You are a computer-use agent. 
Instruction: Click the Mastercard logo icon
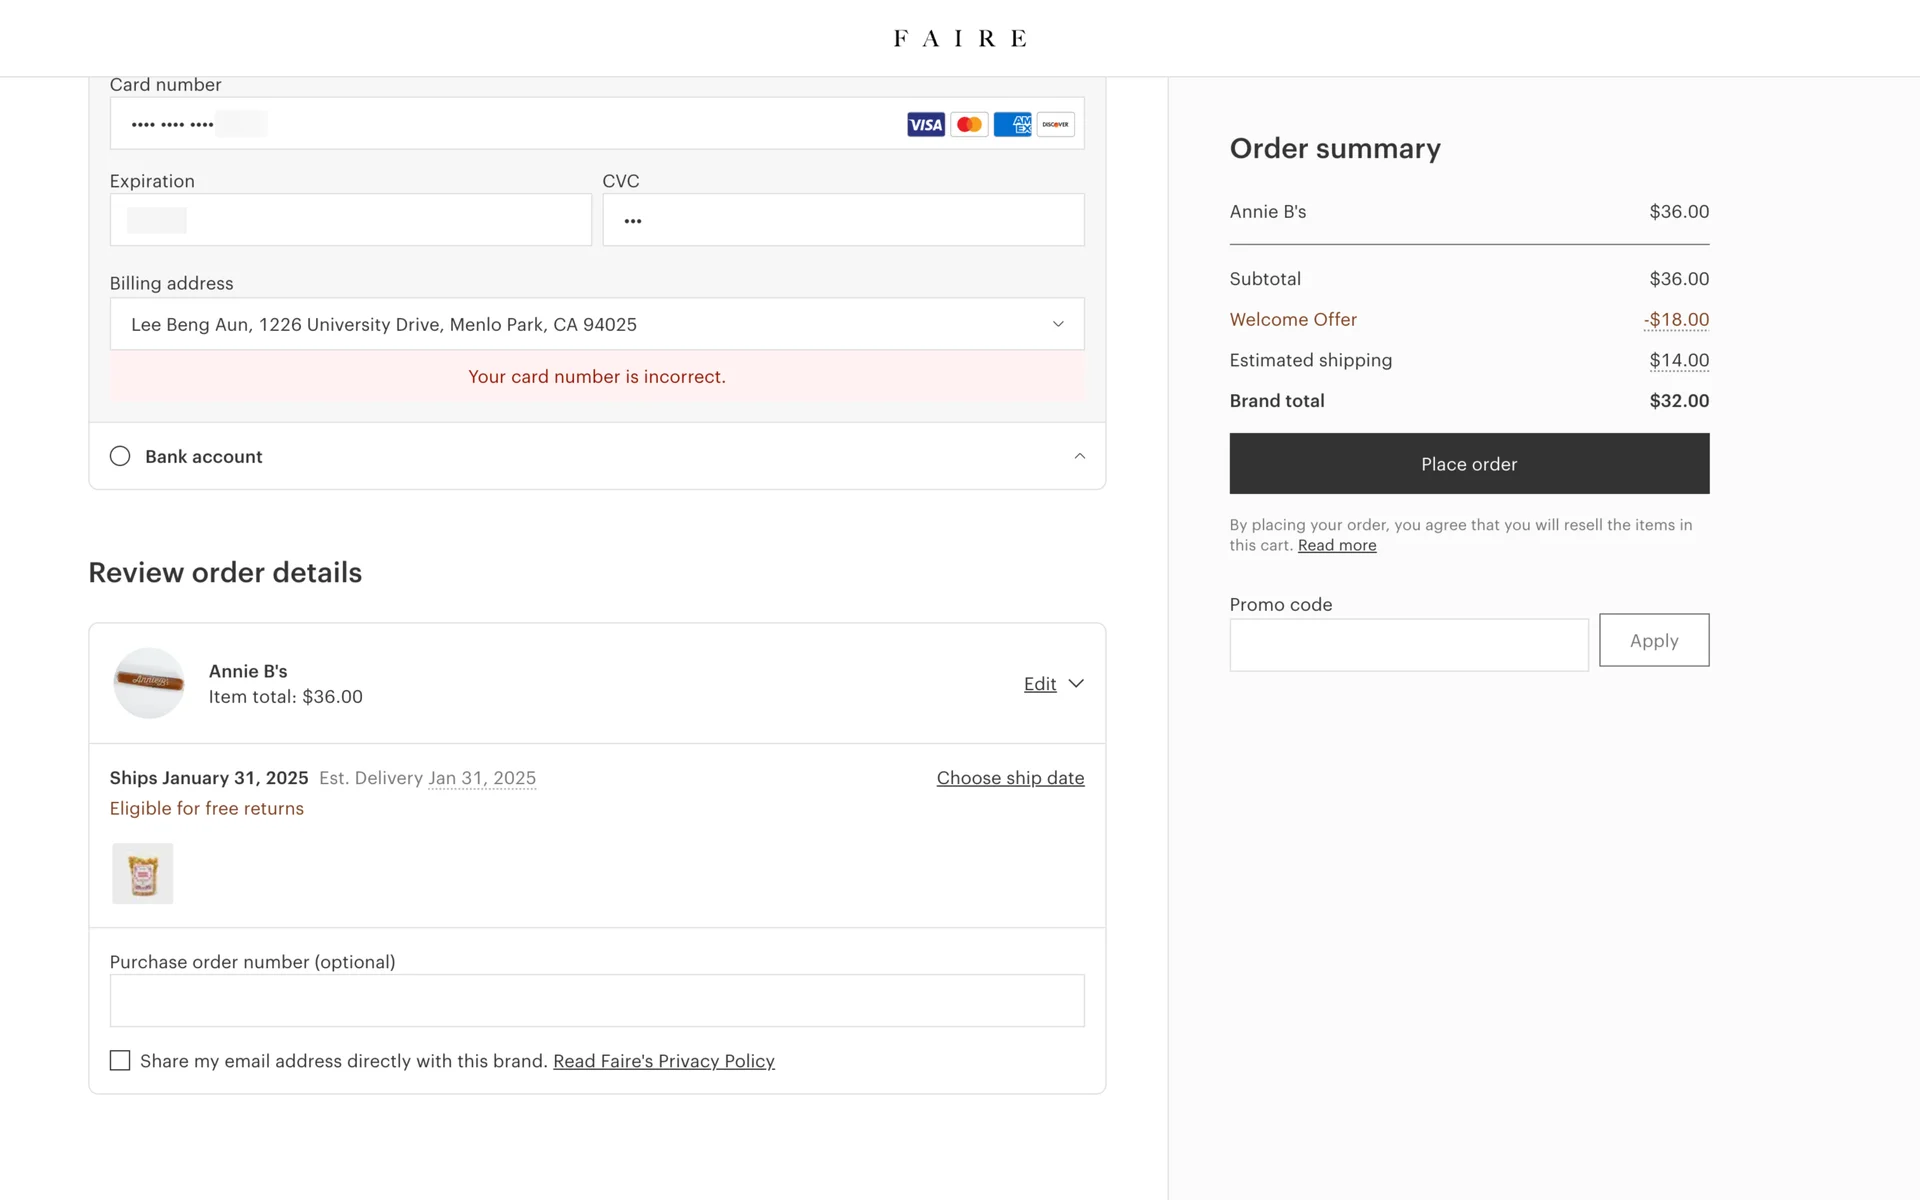click(968, 125)
